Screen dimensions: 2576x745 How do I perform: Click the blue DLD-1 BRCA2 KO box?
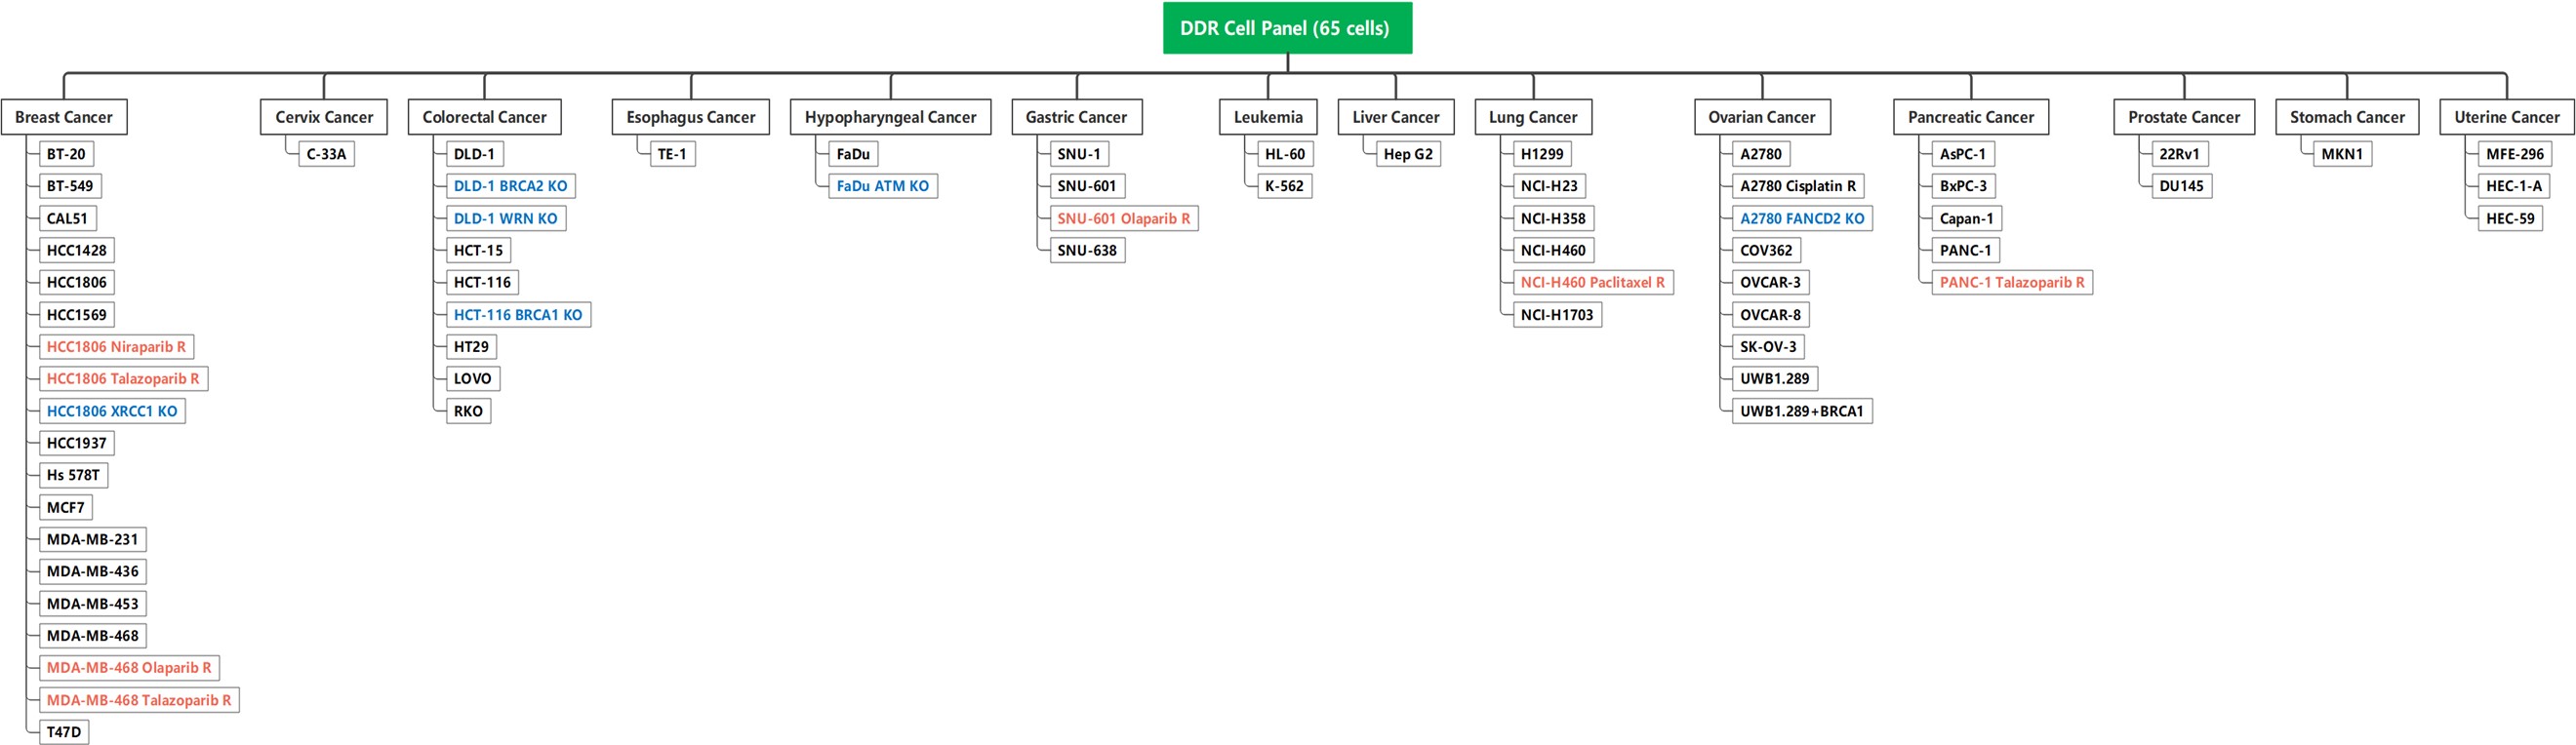511,186
